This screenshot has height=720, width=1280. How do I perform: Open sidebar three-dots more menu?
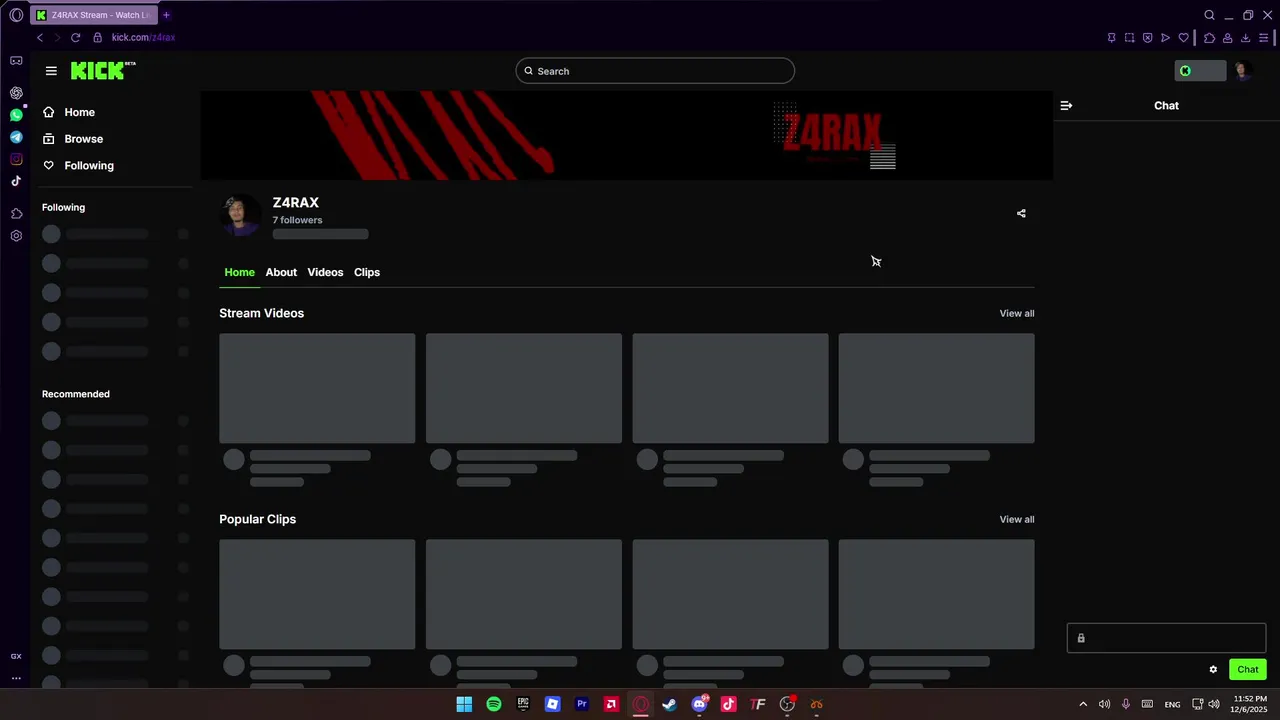16,678
